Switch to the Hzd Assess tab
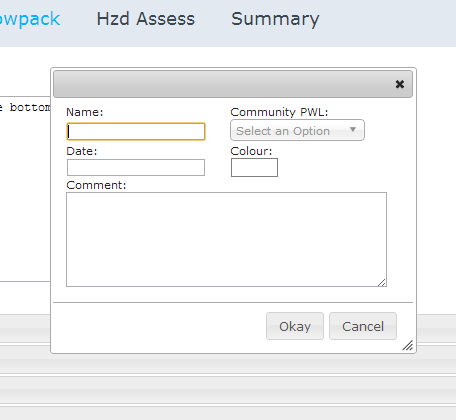The image size is (456, 420). [x=146, y=19]
